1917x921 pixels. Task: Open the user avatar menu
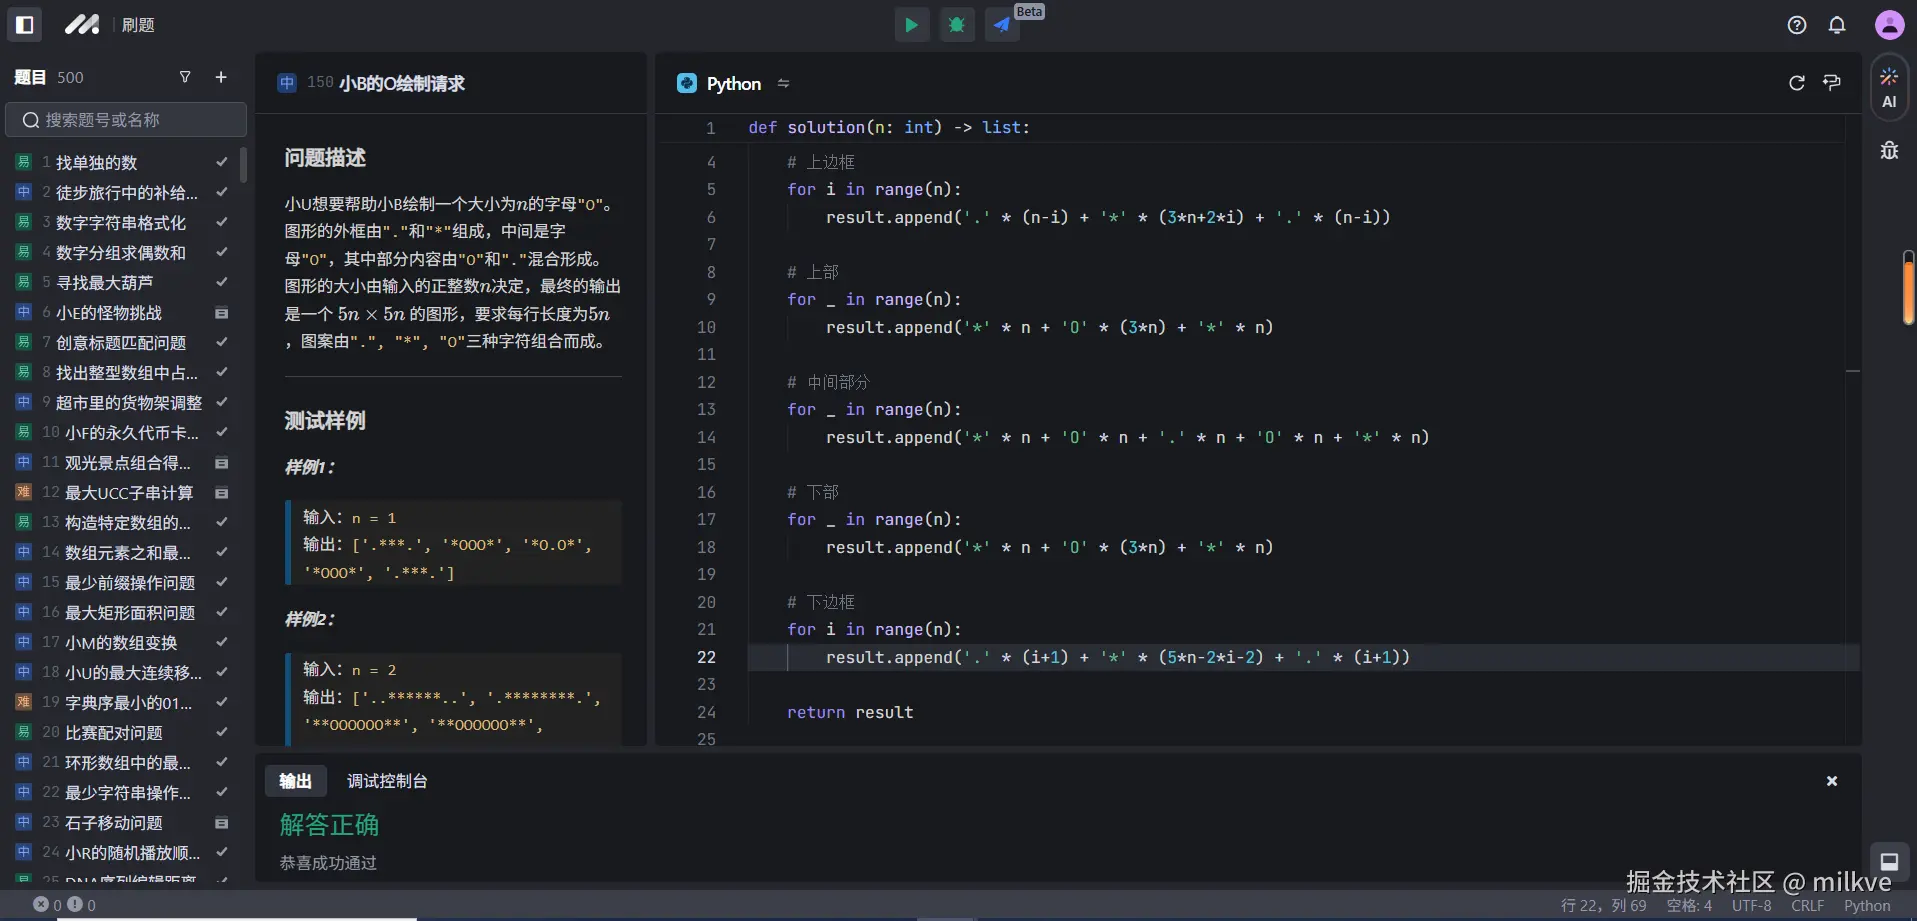coord(1889,25)
